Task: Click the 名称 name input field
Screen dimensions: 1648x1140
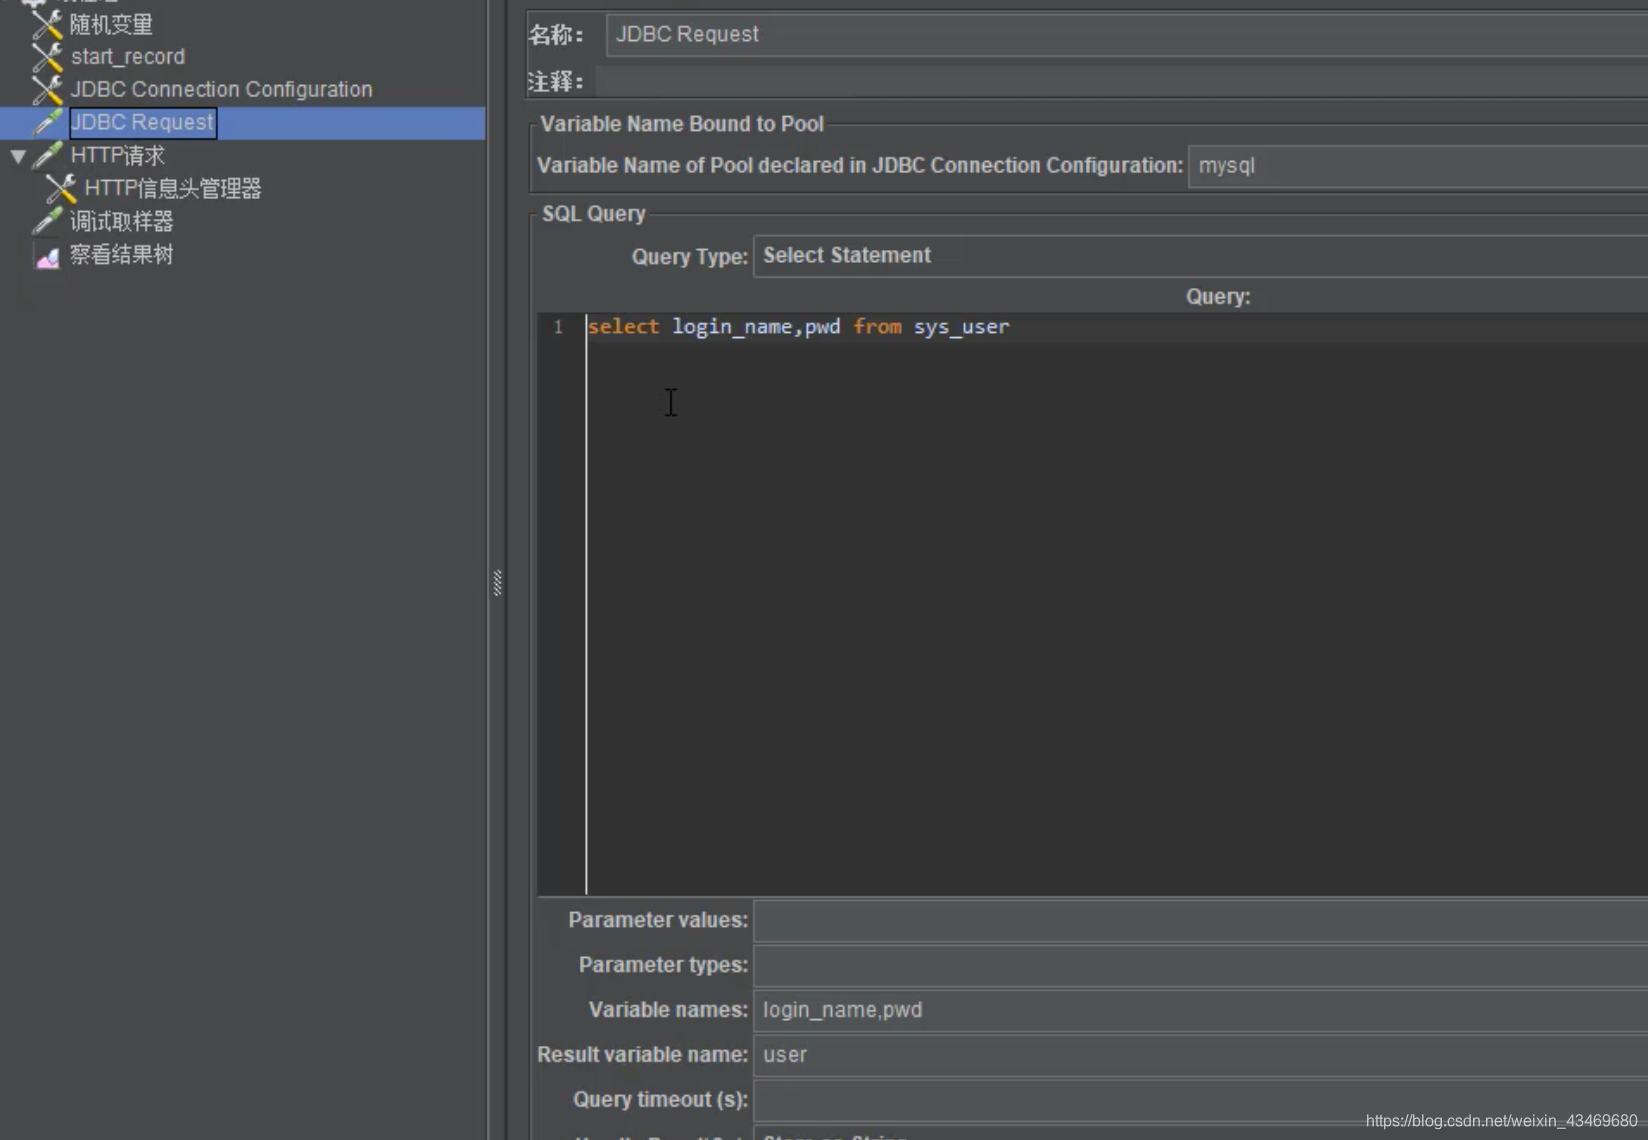Action: tap(1126, 35)
